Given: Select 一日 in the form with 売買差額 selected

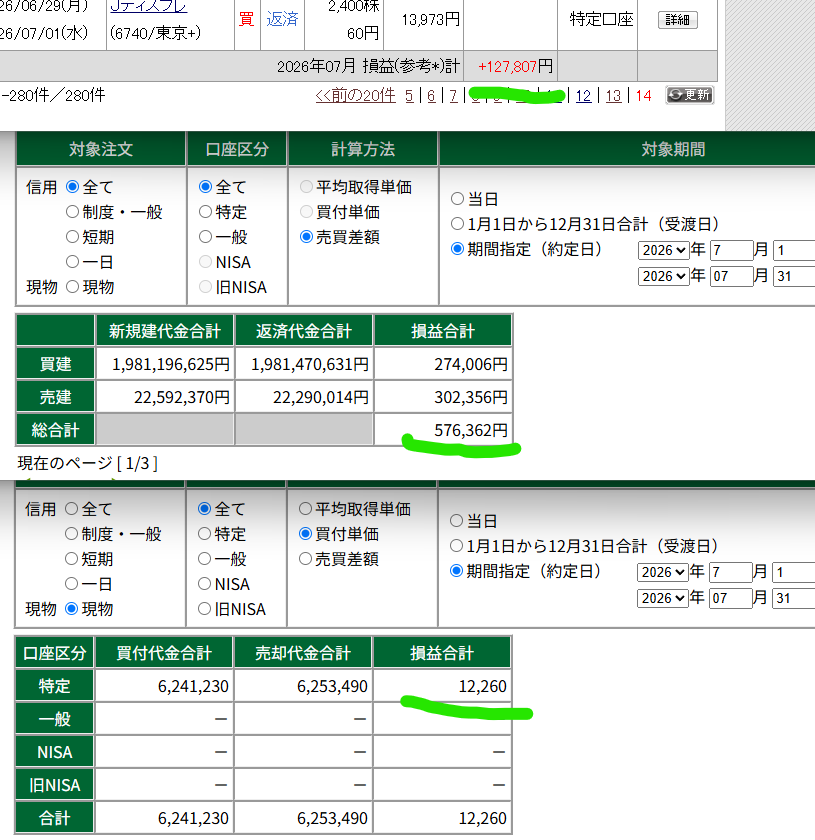Looking at the screenshot, I should [72, 262].
